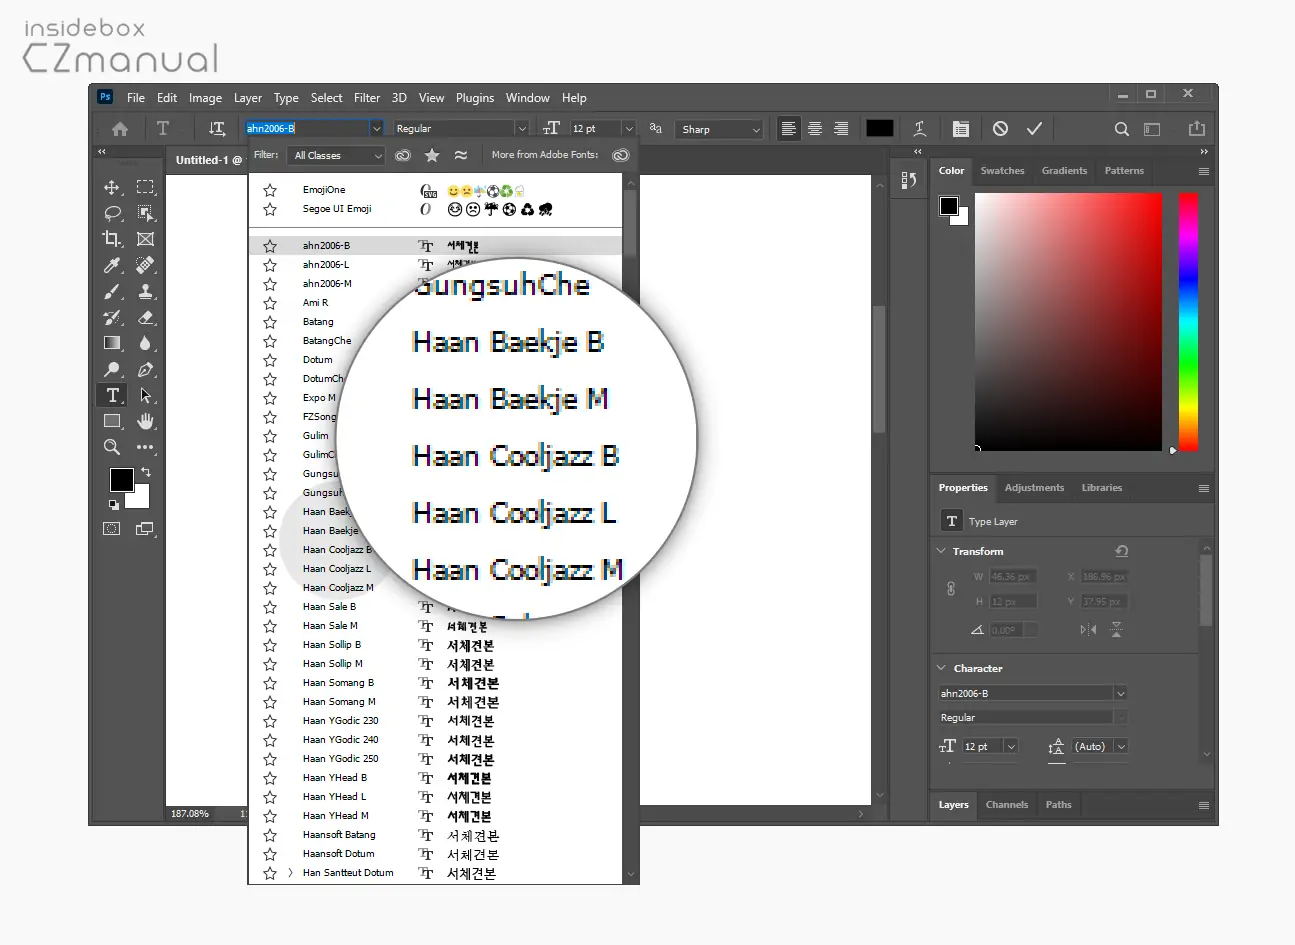Center text in options bar

pyautogui.click(x=815, y=129)
